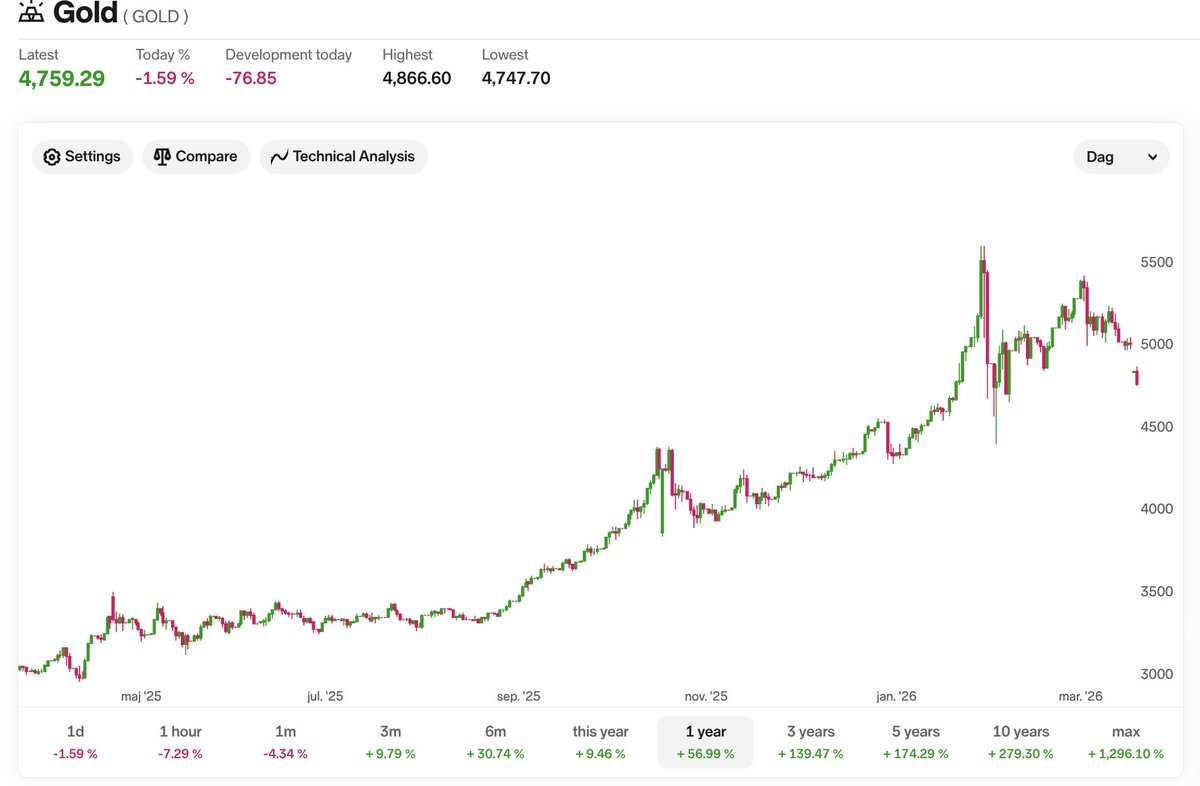
Task: Click the 5500 price axis label
Action: coord(1156,262)
